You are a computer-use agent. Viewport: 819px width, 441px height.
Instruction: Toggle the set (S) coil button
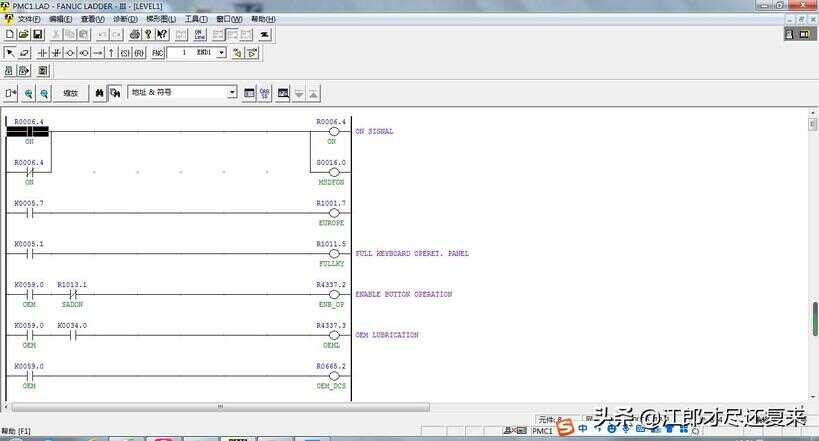(x=125, y=53)
